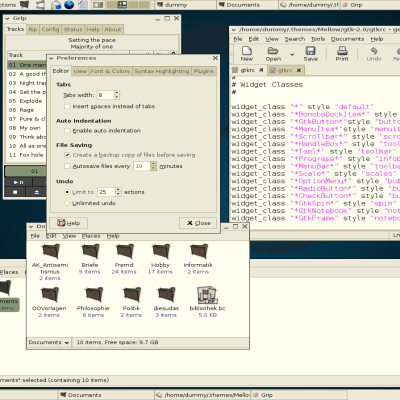This screenshot has height=400, width=400.
Task: Click the Close button in Preferences dialog
Action: 198,223
